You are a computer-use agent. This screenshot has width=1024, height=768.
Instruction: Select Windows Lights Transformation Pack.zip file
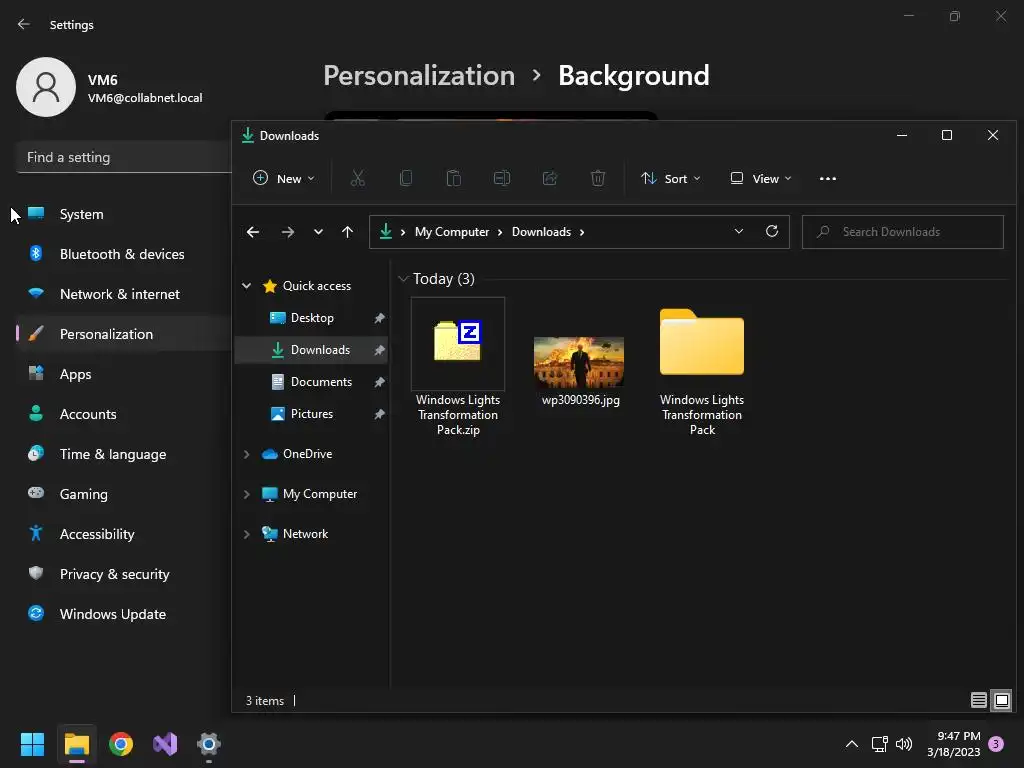click(x=458, y=368)
